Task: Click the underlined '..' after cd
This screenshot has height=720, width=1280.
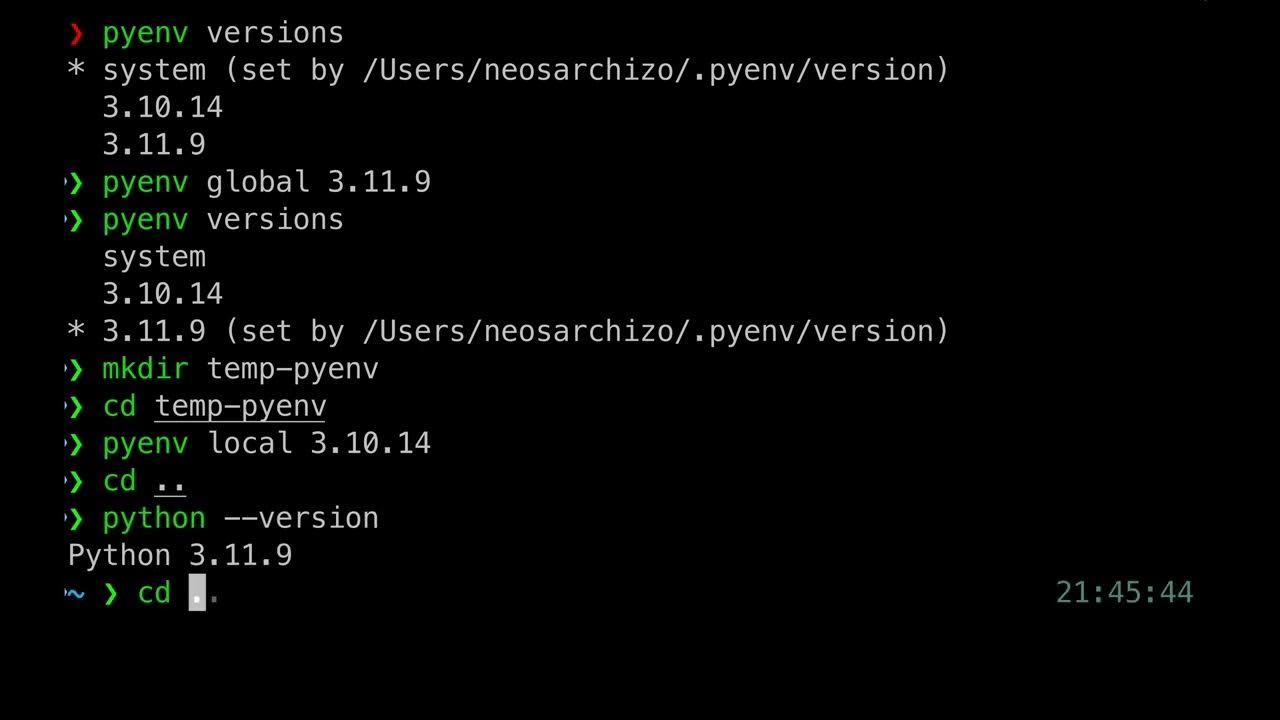Action: click(x=170, y=482)
